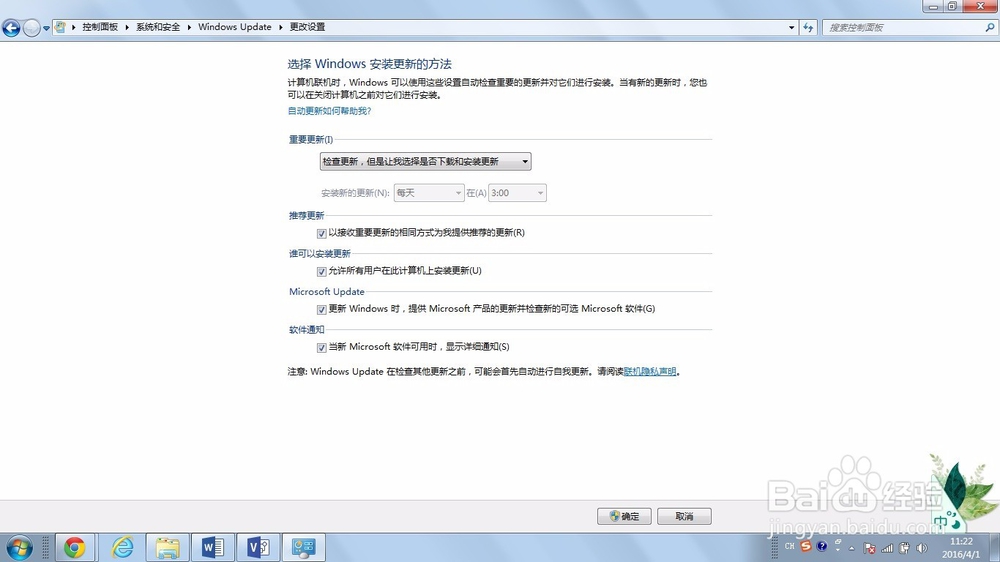Image resolution: width=1000 pixels, height=562 pixels.
Task: Open Action Center flag tray icon
Action: pos(869,548)
